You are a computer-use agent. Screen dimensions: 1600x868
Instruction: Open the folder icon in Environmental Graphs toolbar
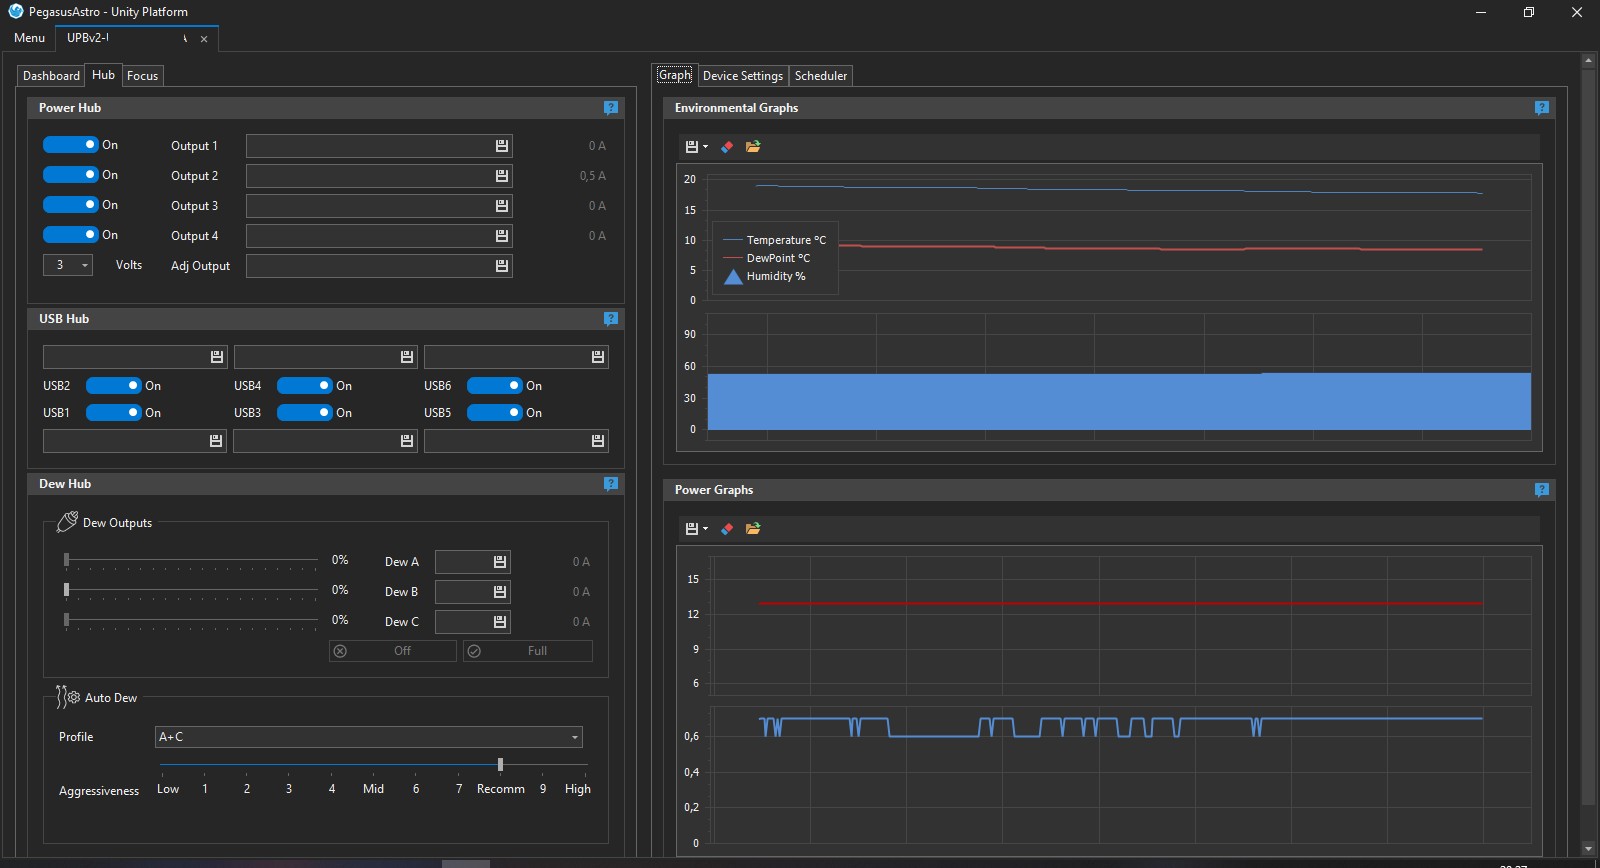click(753, 147)
